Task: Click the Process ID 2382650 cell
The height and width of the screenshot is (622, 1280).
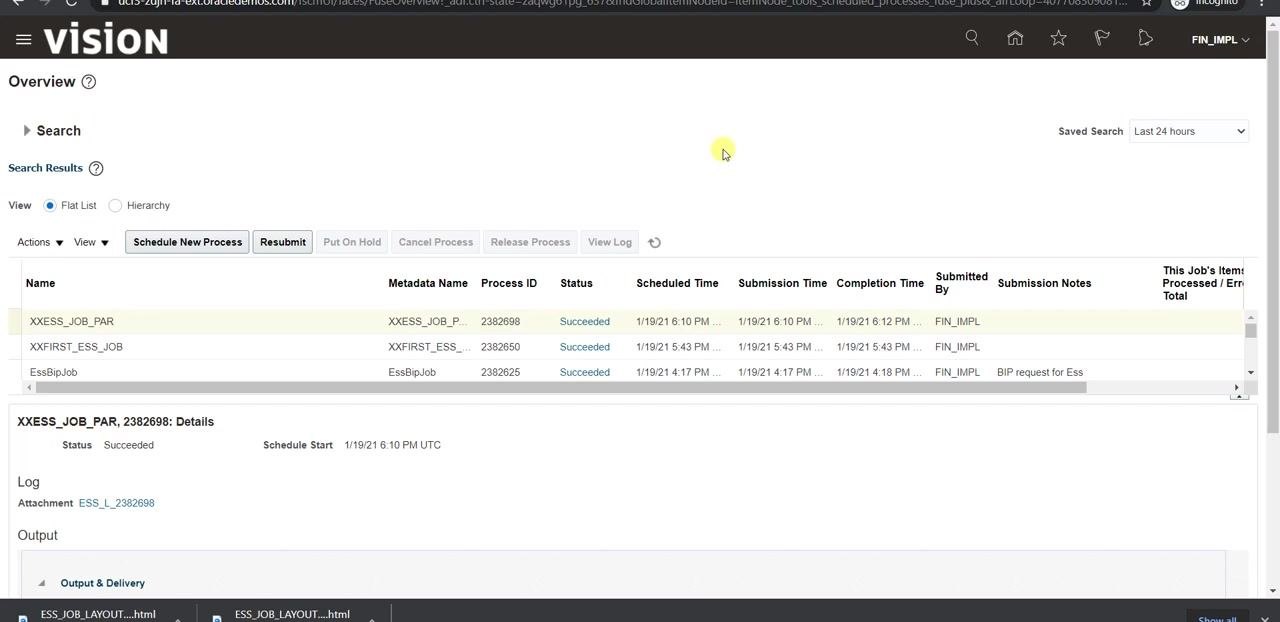Action: 500,347
